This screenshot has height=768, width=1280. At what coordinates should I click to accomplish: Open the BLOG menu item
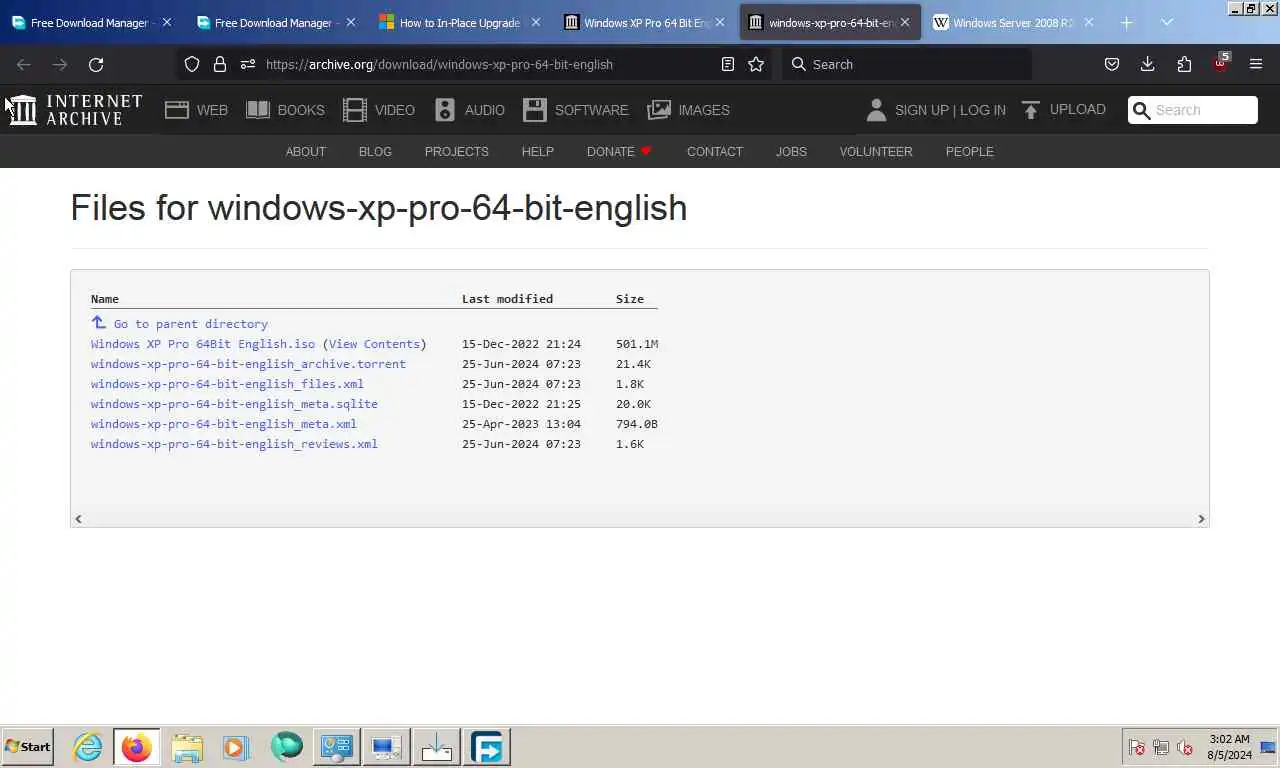pyautogui.click(x=375, y=152)
